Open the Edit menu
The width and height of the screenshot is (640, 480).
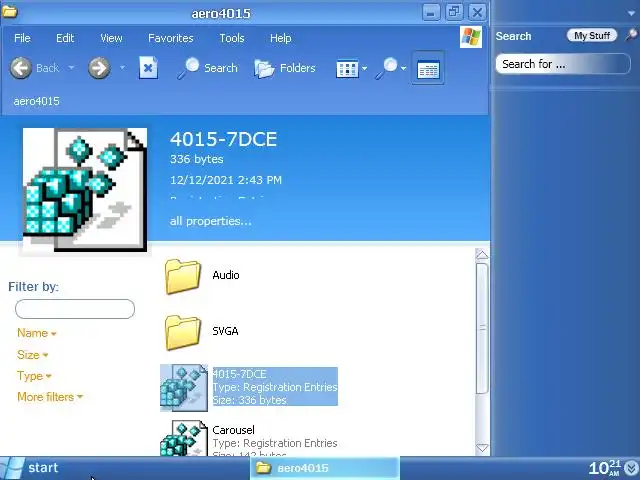65,38
